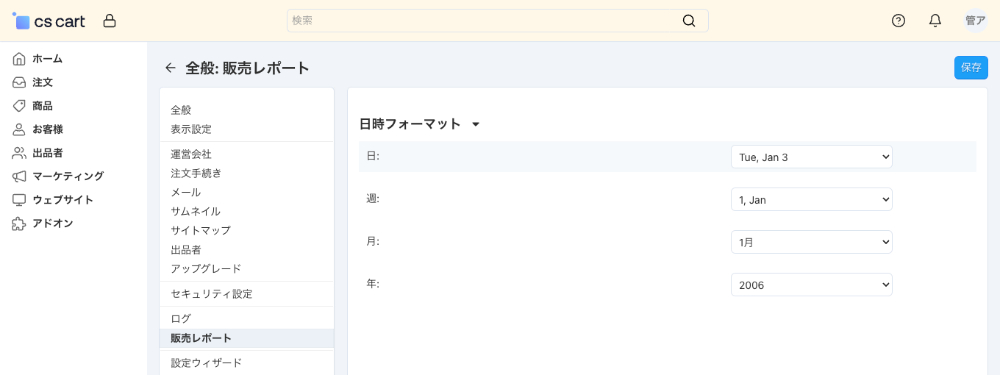Click the lock icon beside the logo
Viewport: 1000px width, 375px height.
coord(110,21)
